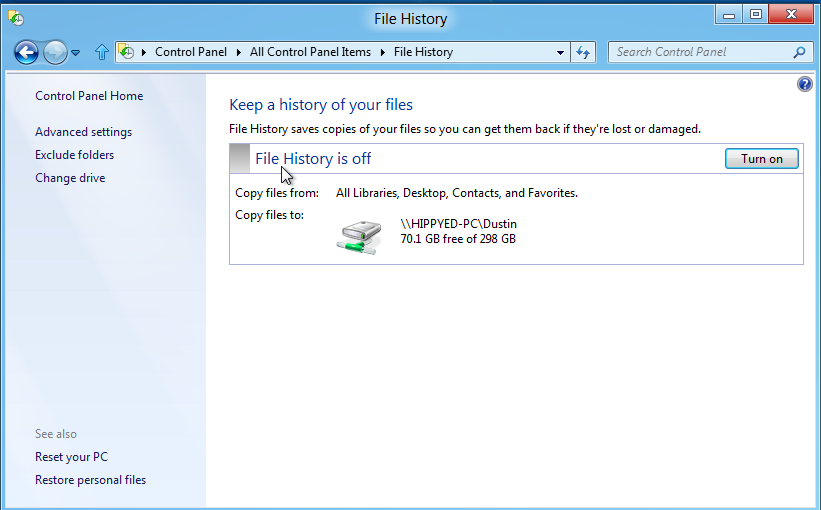821x510 pixels.
Task: Click the network drive icon for Dustin
Action: pos(357,235)
